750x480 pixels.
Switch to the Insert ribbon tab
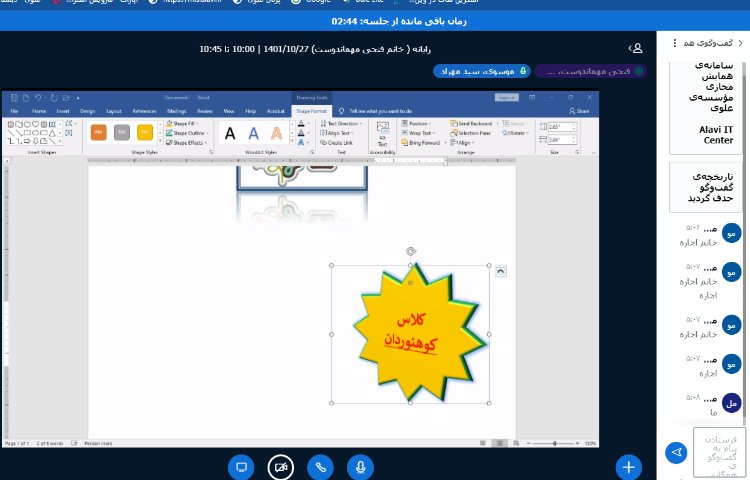point(63,111)
